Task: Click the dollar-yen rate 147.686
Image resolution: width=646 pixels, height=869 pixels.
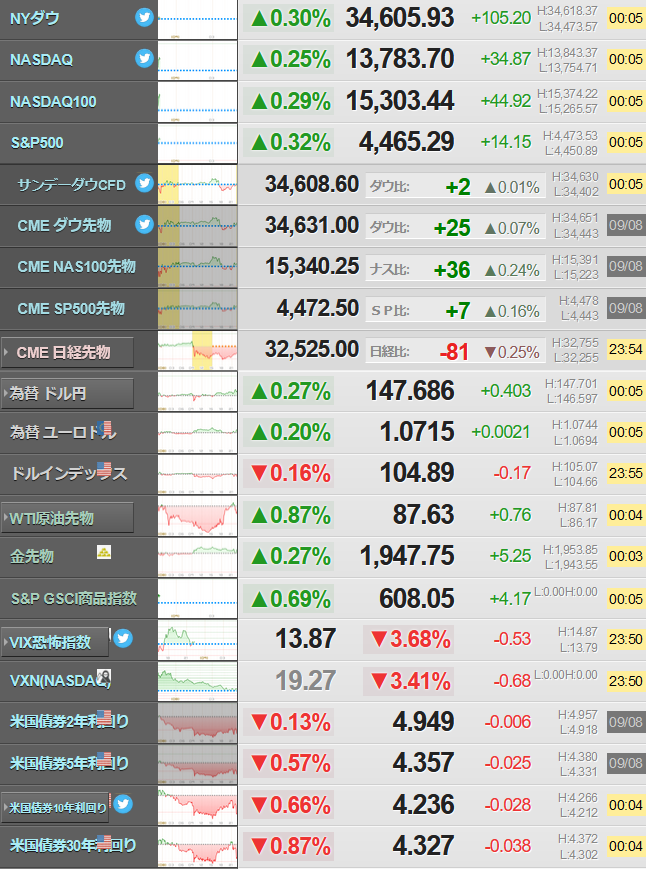Action: (x=411, y=391)
